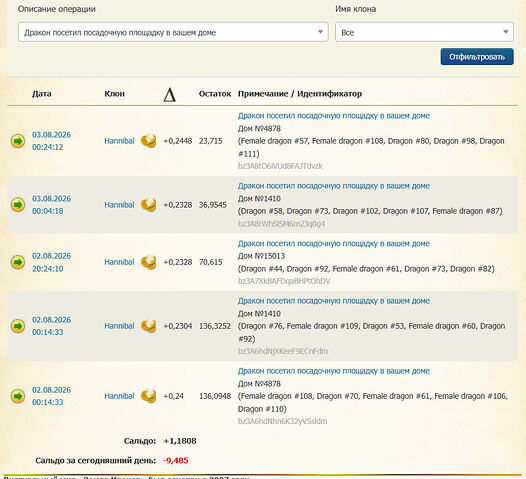
Task: Click gold coins icon next to +0,24
Action: click(148, 396)
